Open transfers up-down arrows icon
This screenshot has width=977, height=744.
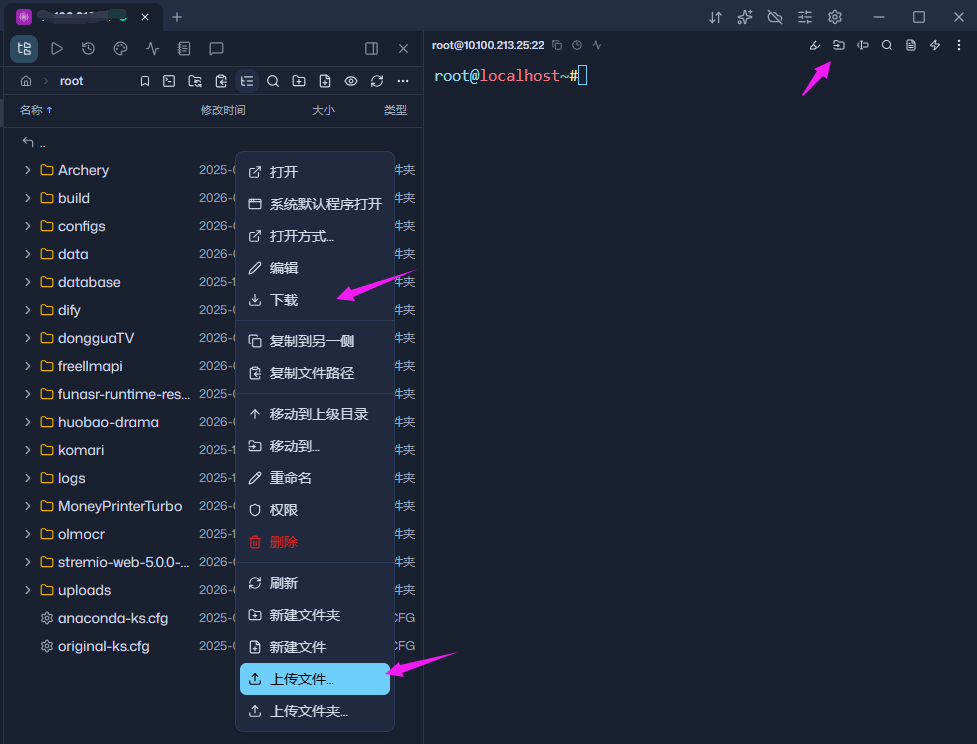tap(715, 17)
